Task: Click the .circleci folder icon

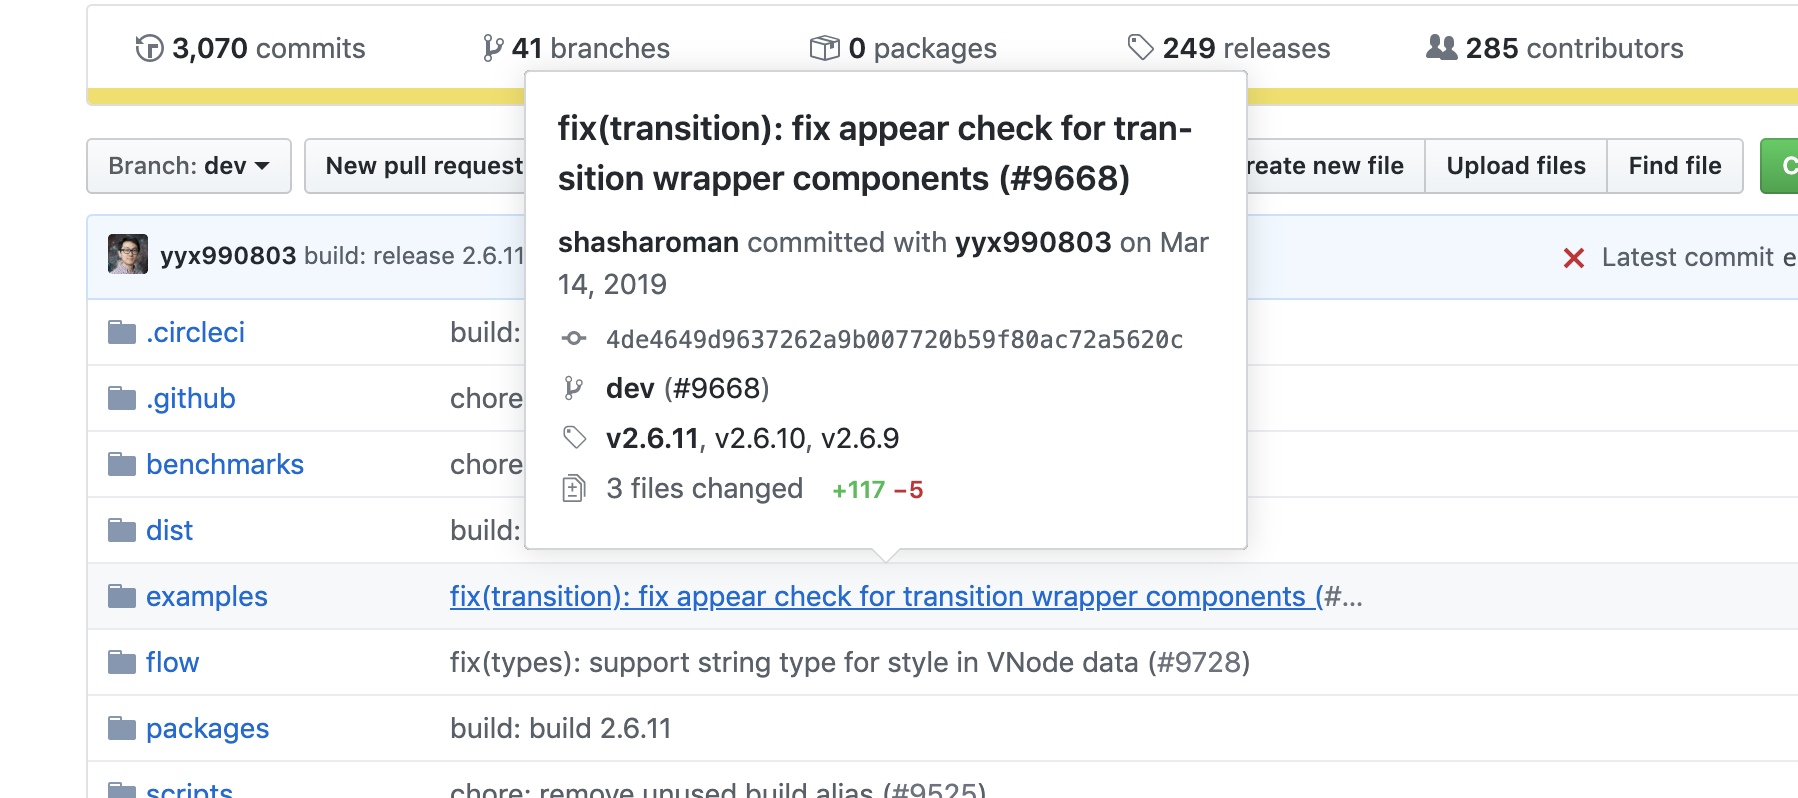Action: 122,332
